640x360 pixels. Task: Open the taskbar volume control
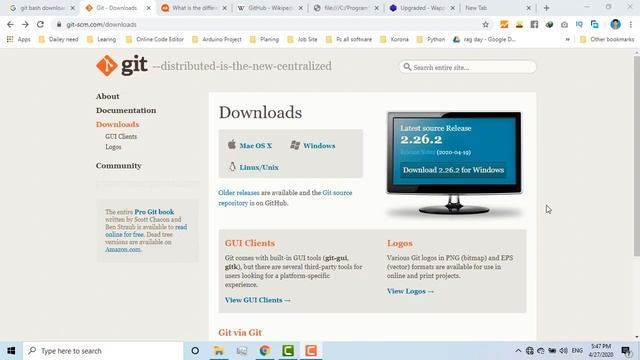click(x=564, y=351)
